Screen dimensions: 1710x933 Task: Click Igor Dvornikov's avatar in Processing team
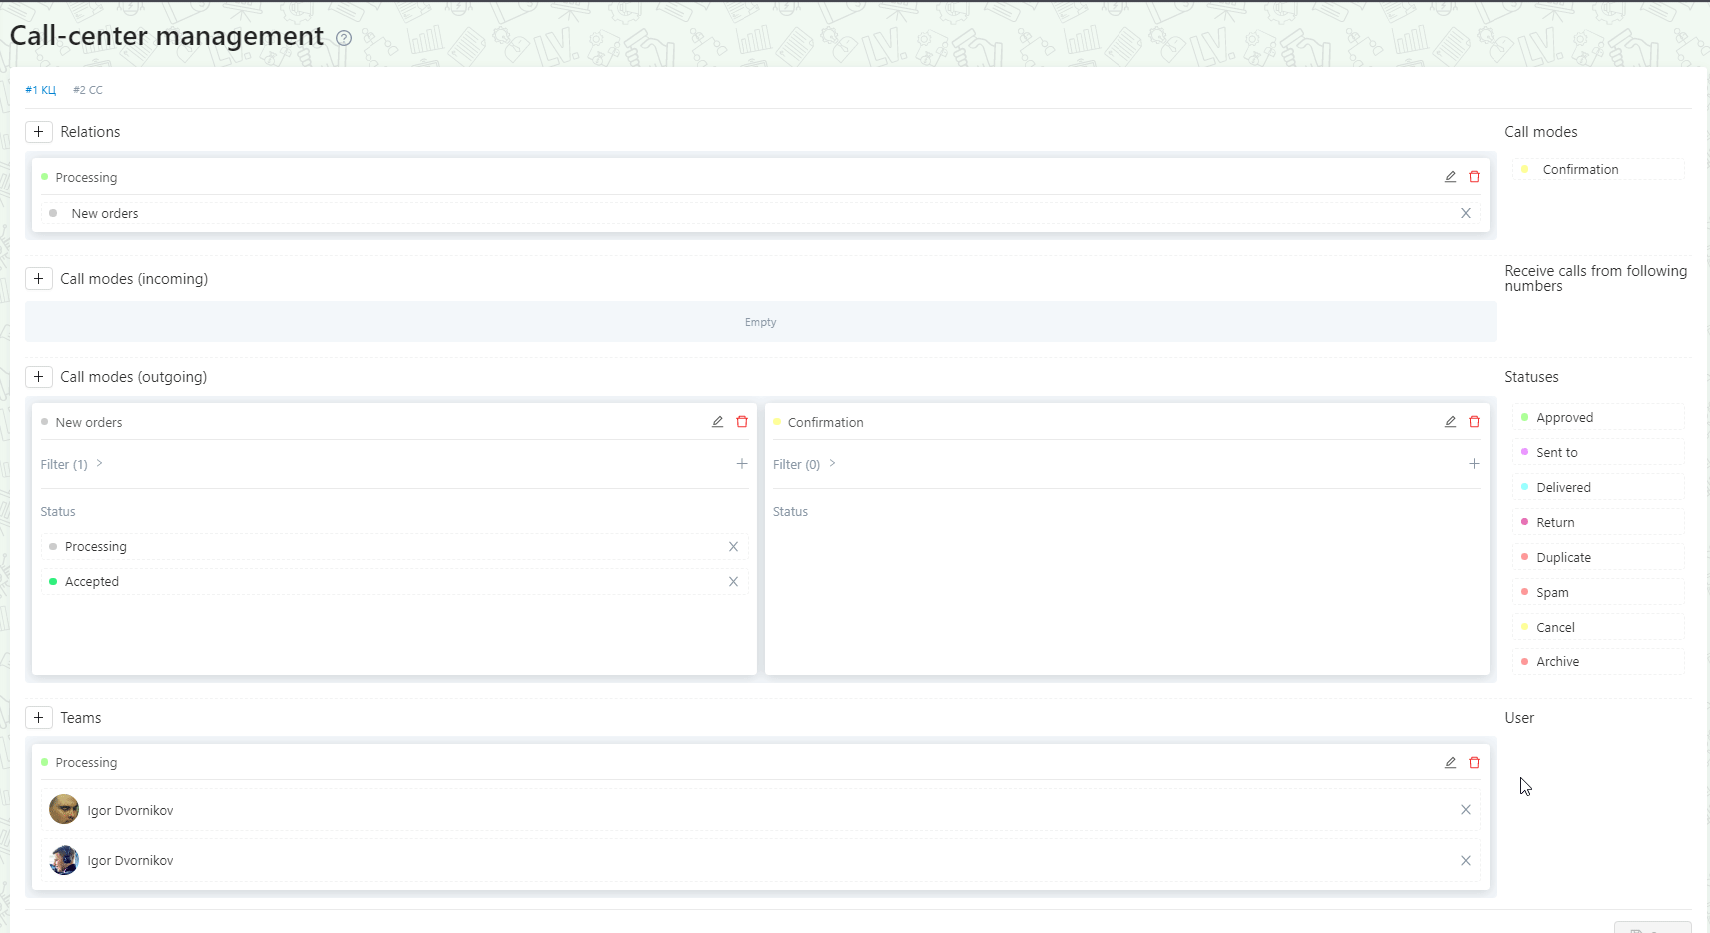pos(63,809)
